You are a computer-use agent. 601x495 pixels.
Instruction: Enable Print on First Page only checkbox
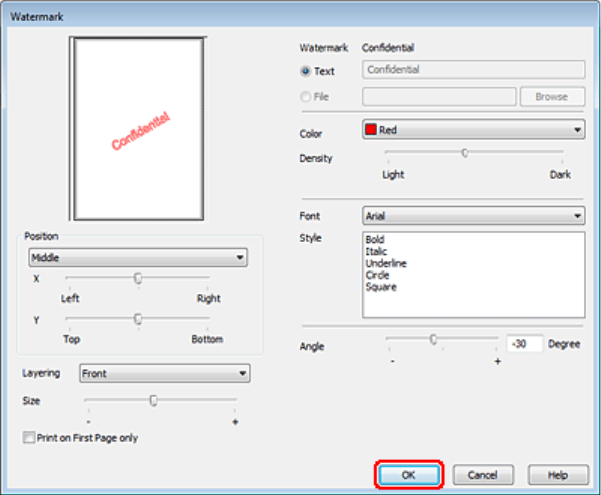(x=29, y=437)
